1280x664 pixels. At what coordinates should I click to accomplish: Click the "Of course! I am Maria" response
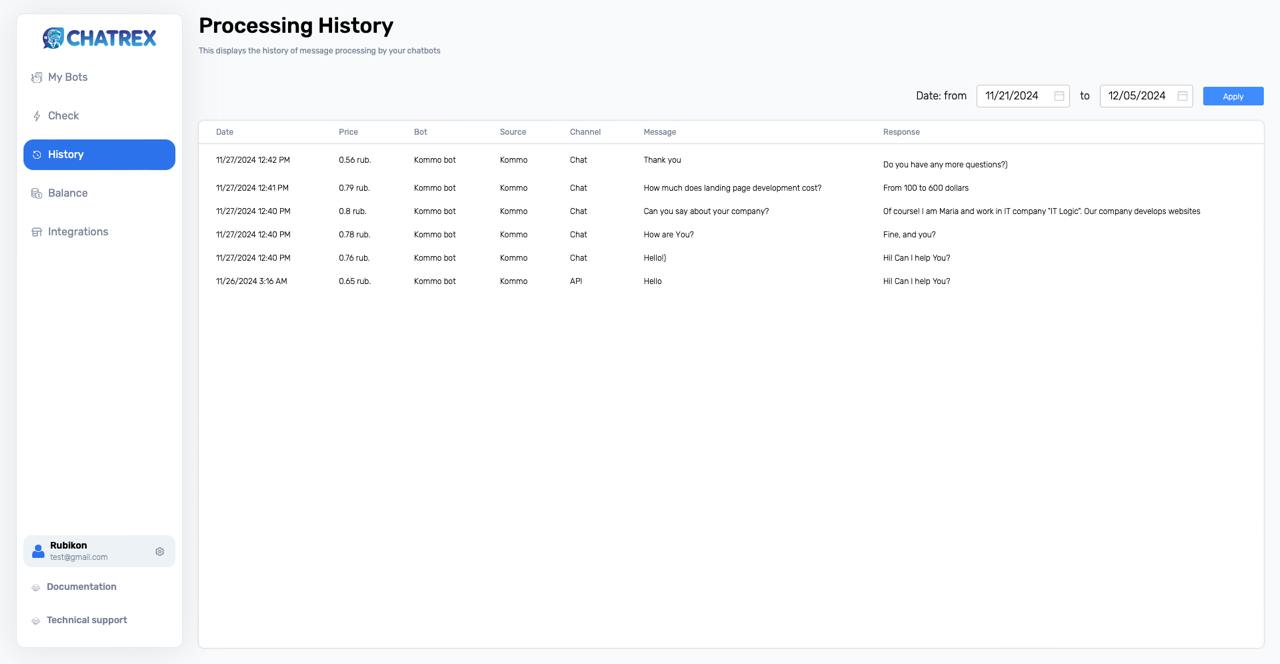coord(1041,211)
